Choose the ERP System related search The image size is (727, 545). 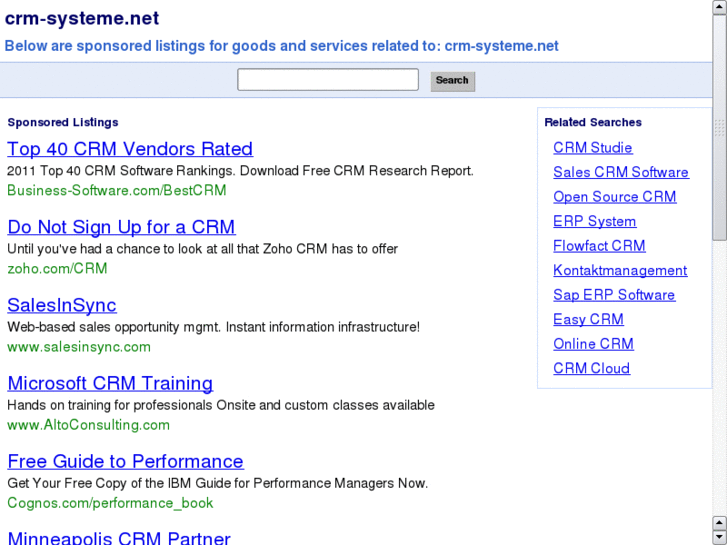tap(594, 221)
